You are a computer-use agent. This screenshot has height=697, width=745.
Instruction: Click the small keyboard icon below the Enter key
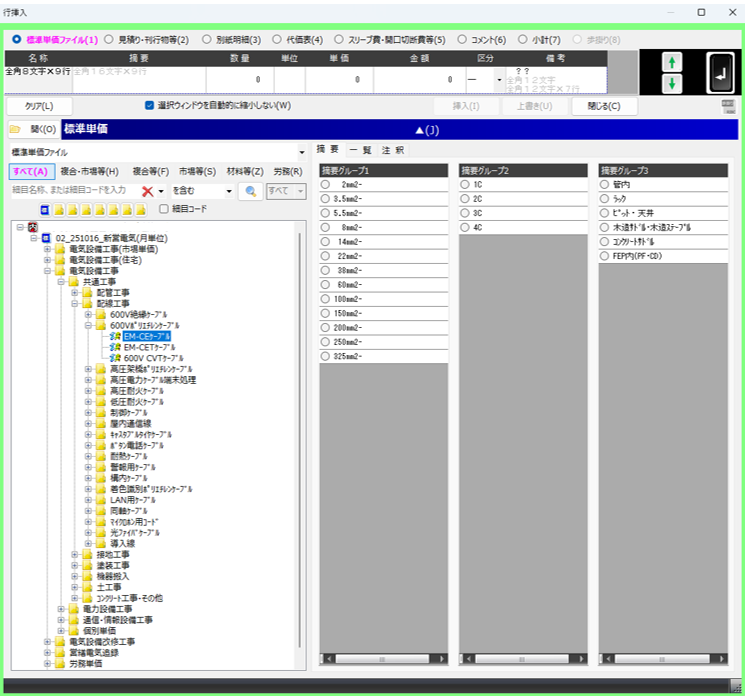coord(728,106)
